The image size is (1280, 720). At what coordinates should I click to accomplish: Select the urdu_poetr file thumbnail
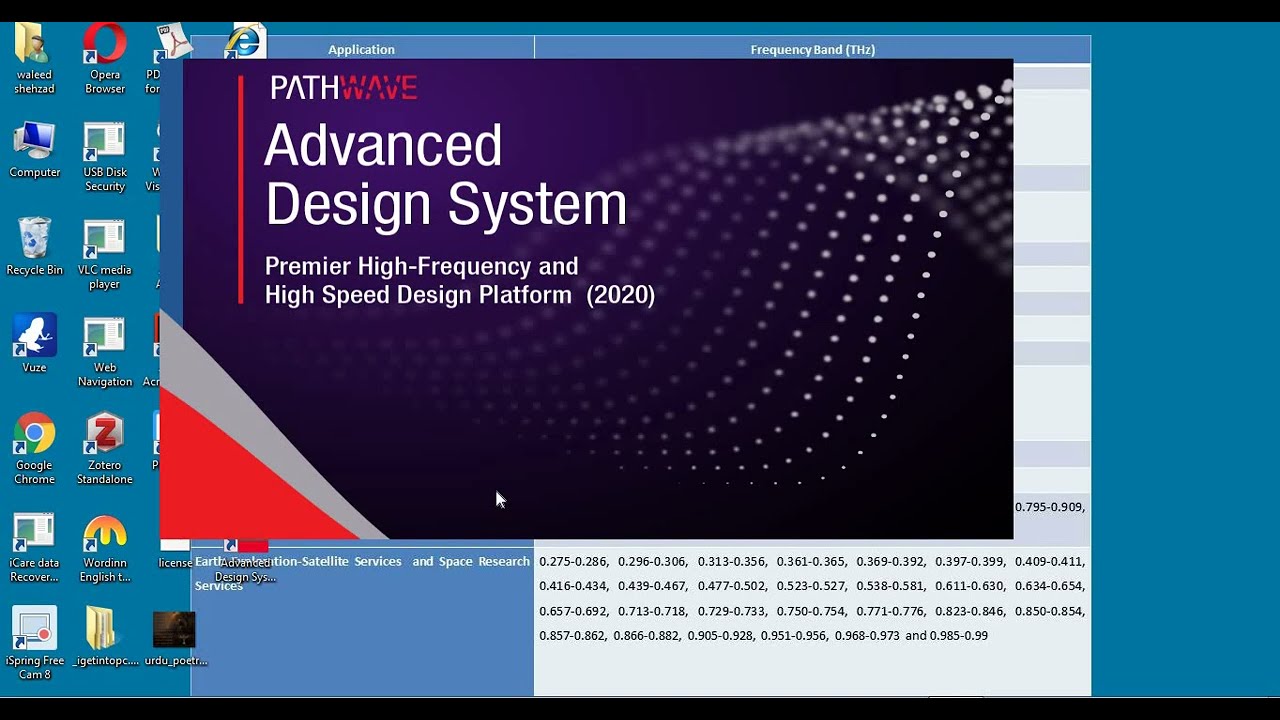point(175,637)
